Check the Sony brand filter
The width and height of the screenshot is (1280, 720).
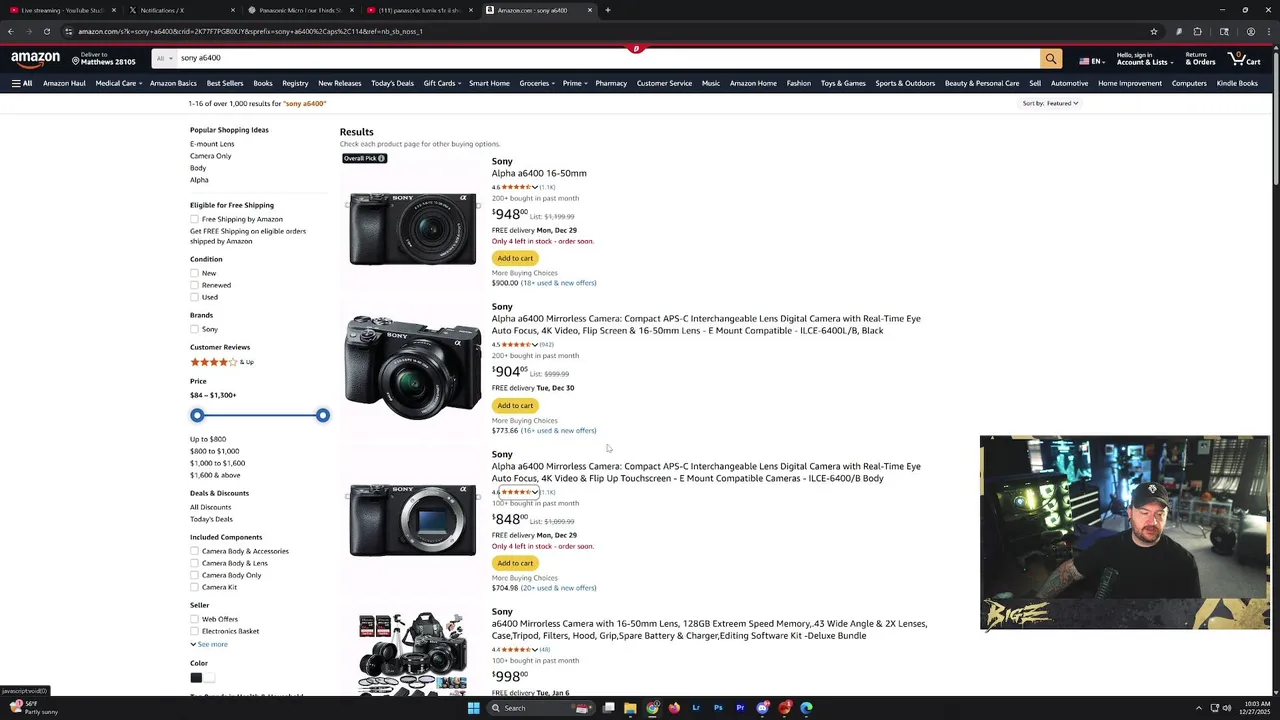194,329
